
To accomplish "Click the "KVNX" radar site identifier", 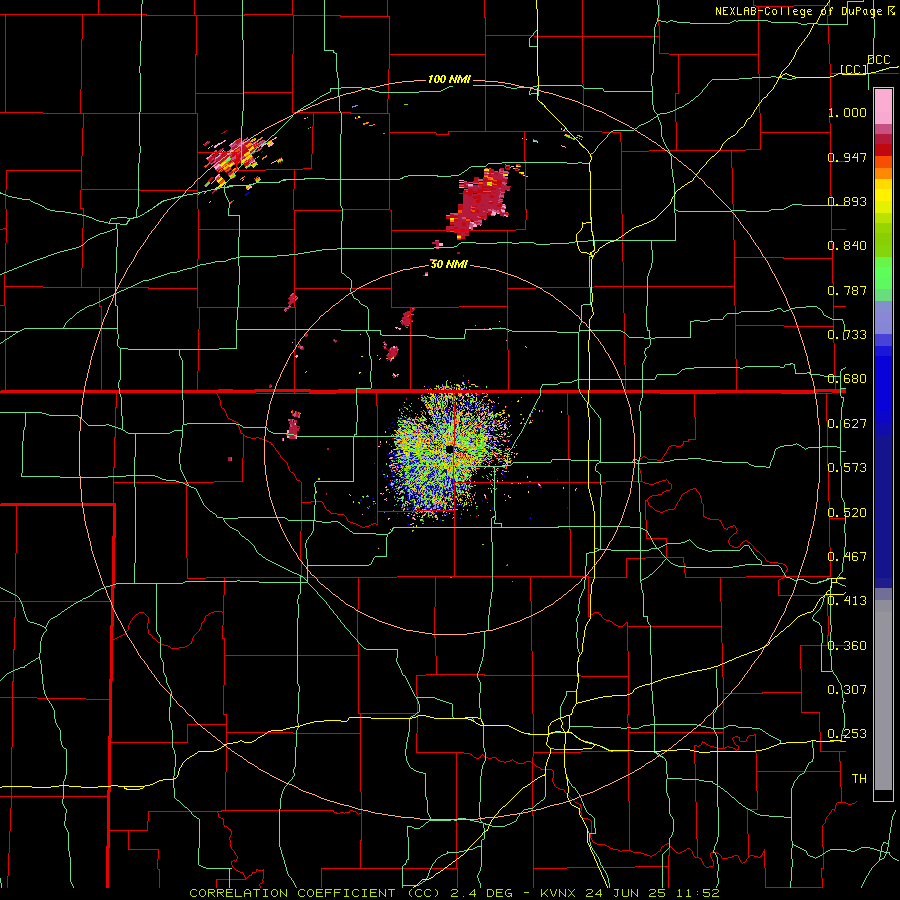I will coord(560,893).
